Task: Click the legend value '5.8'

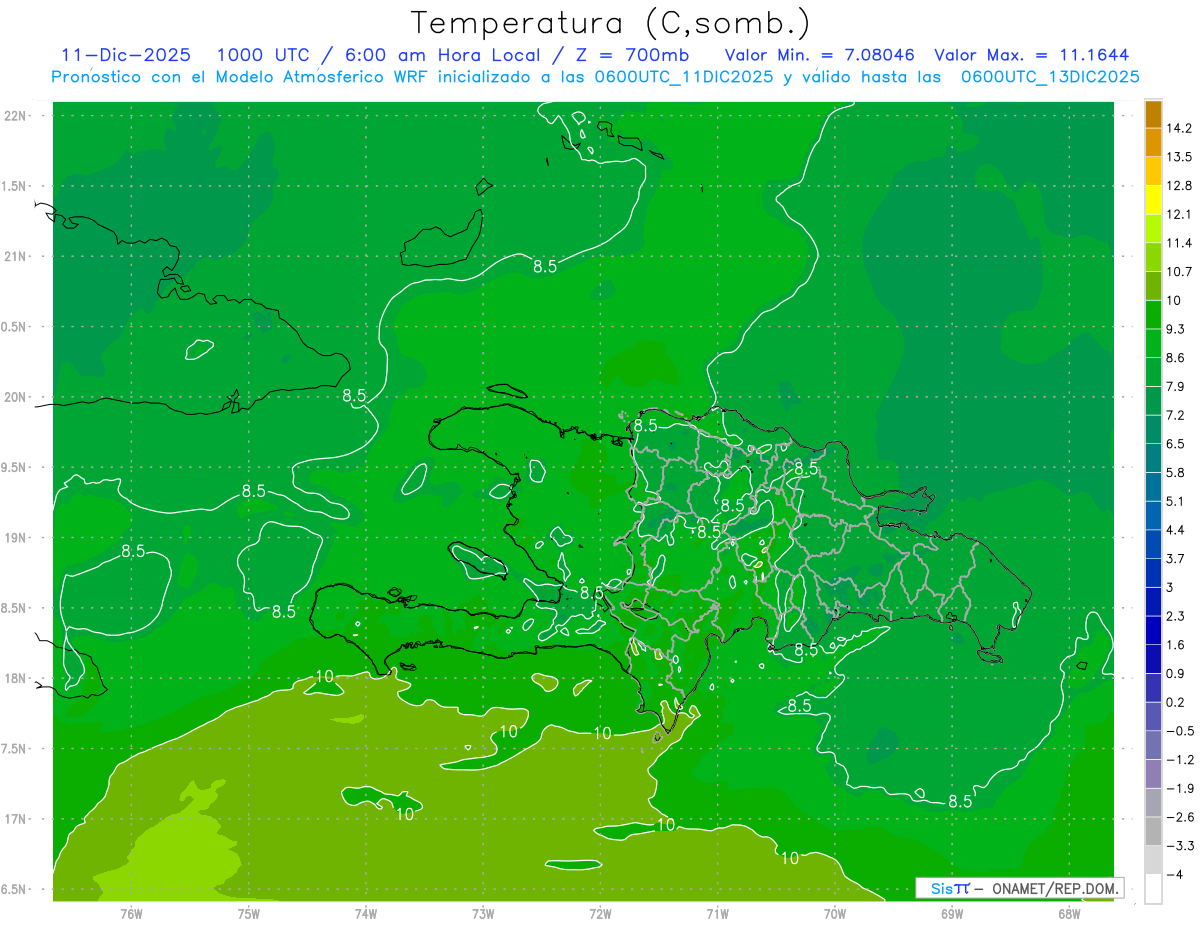Action: [x=1175, y=473]
